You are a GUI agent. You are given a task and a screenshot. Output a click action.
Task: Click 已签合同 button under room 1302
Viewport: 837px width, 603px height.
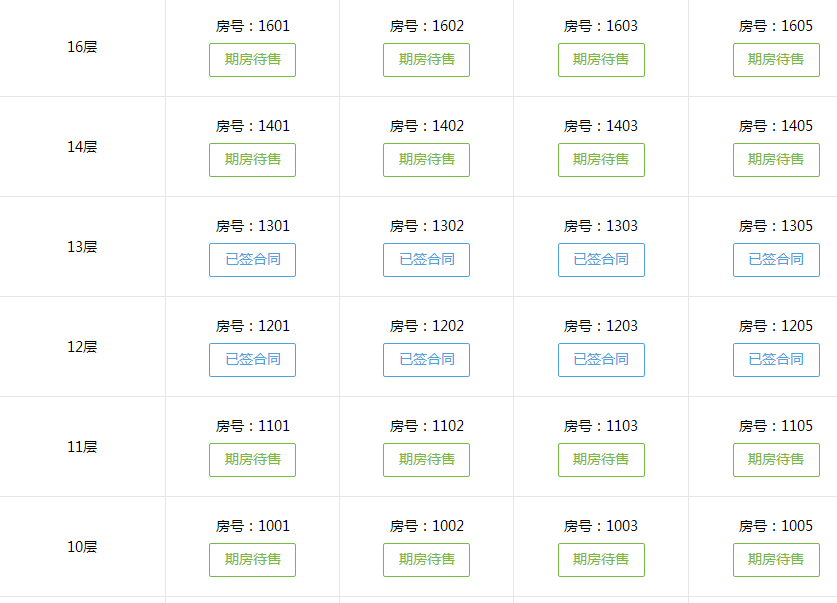click(426, 260)
